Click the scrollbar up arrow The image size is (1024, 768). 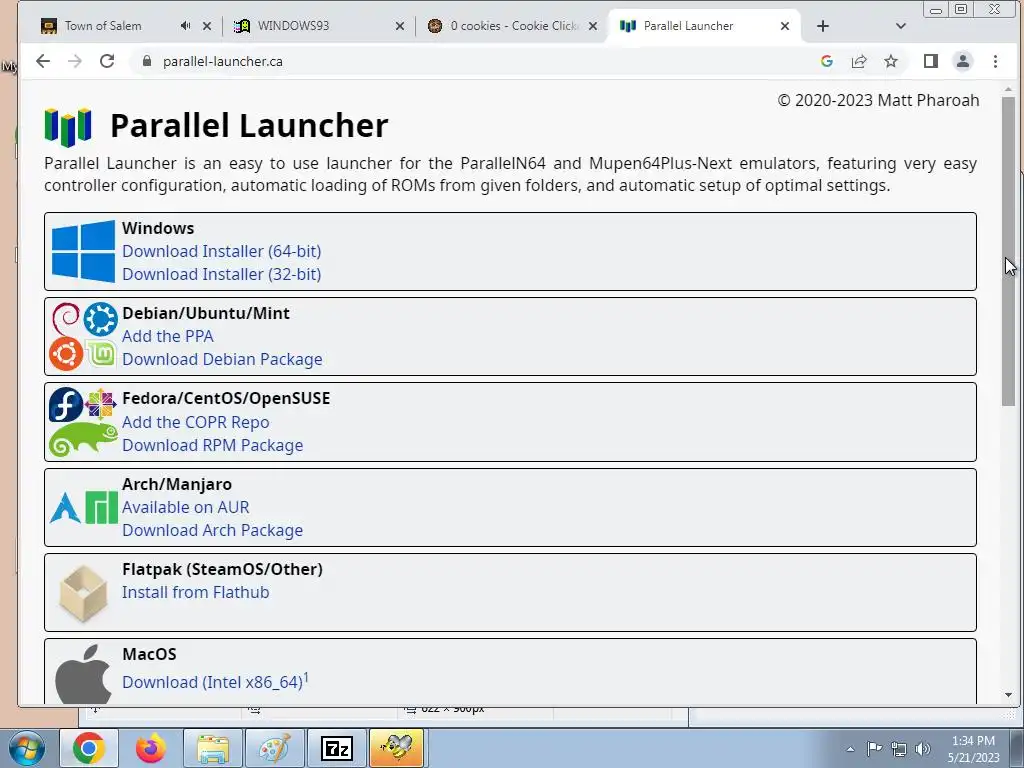(x=1009, y=88)
